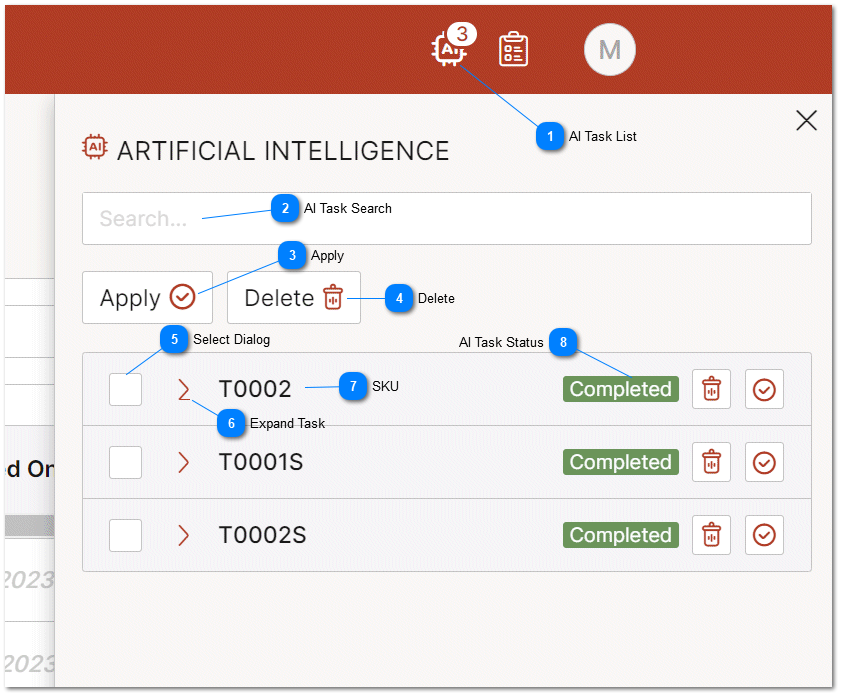Click the trash icon beside T0001S
841x696 pixels.
click(x=711, y=462)
